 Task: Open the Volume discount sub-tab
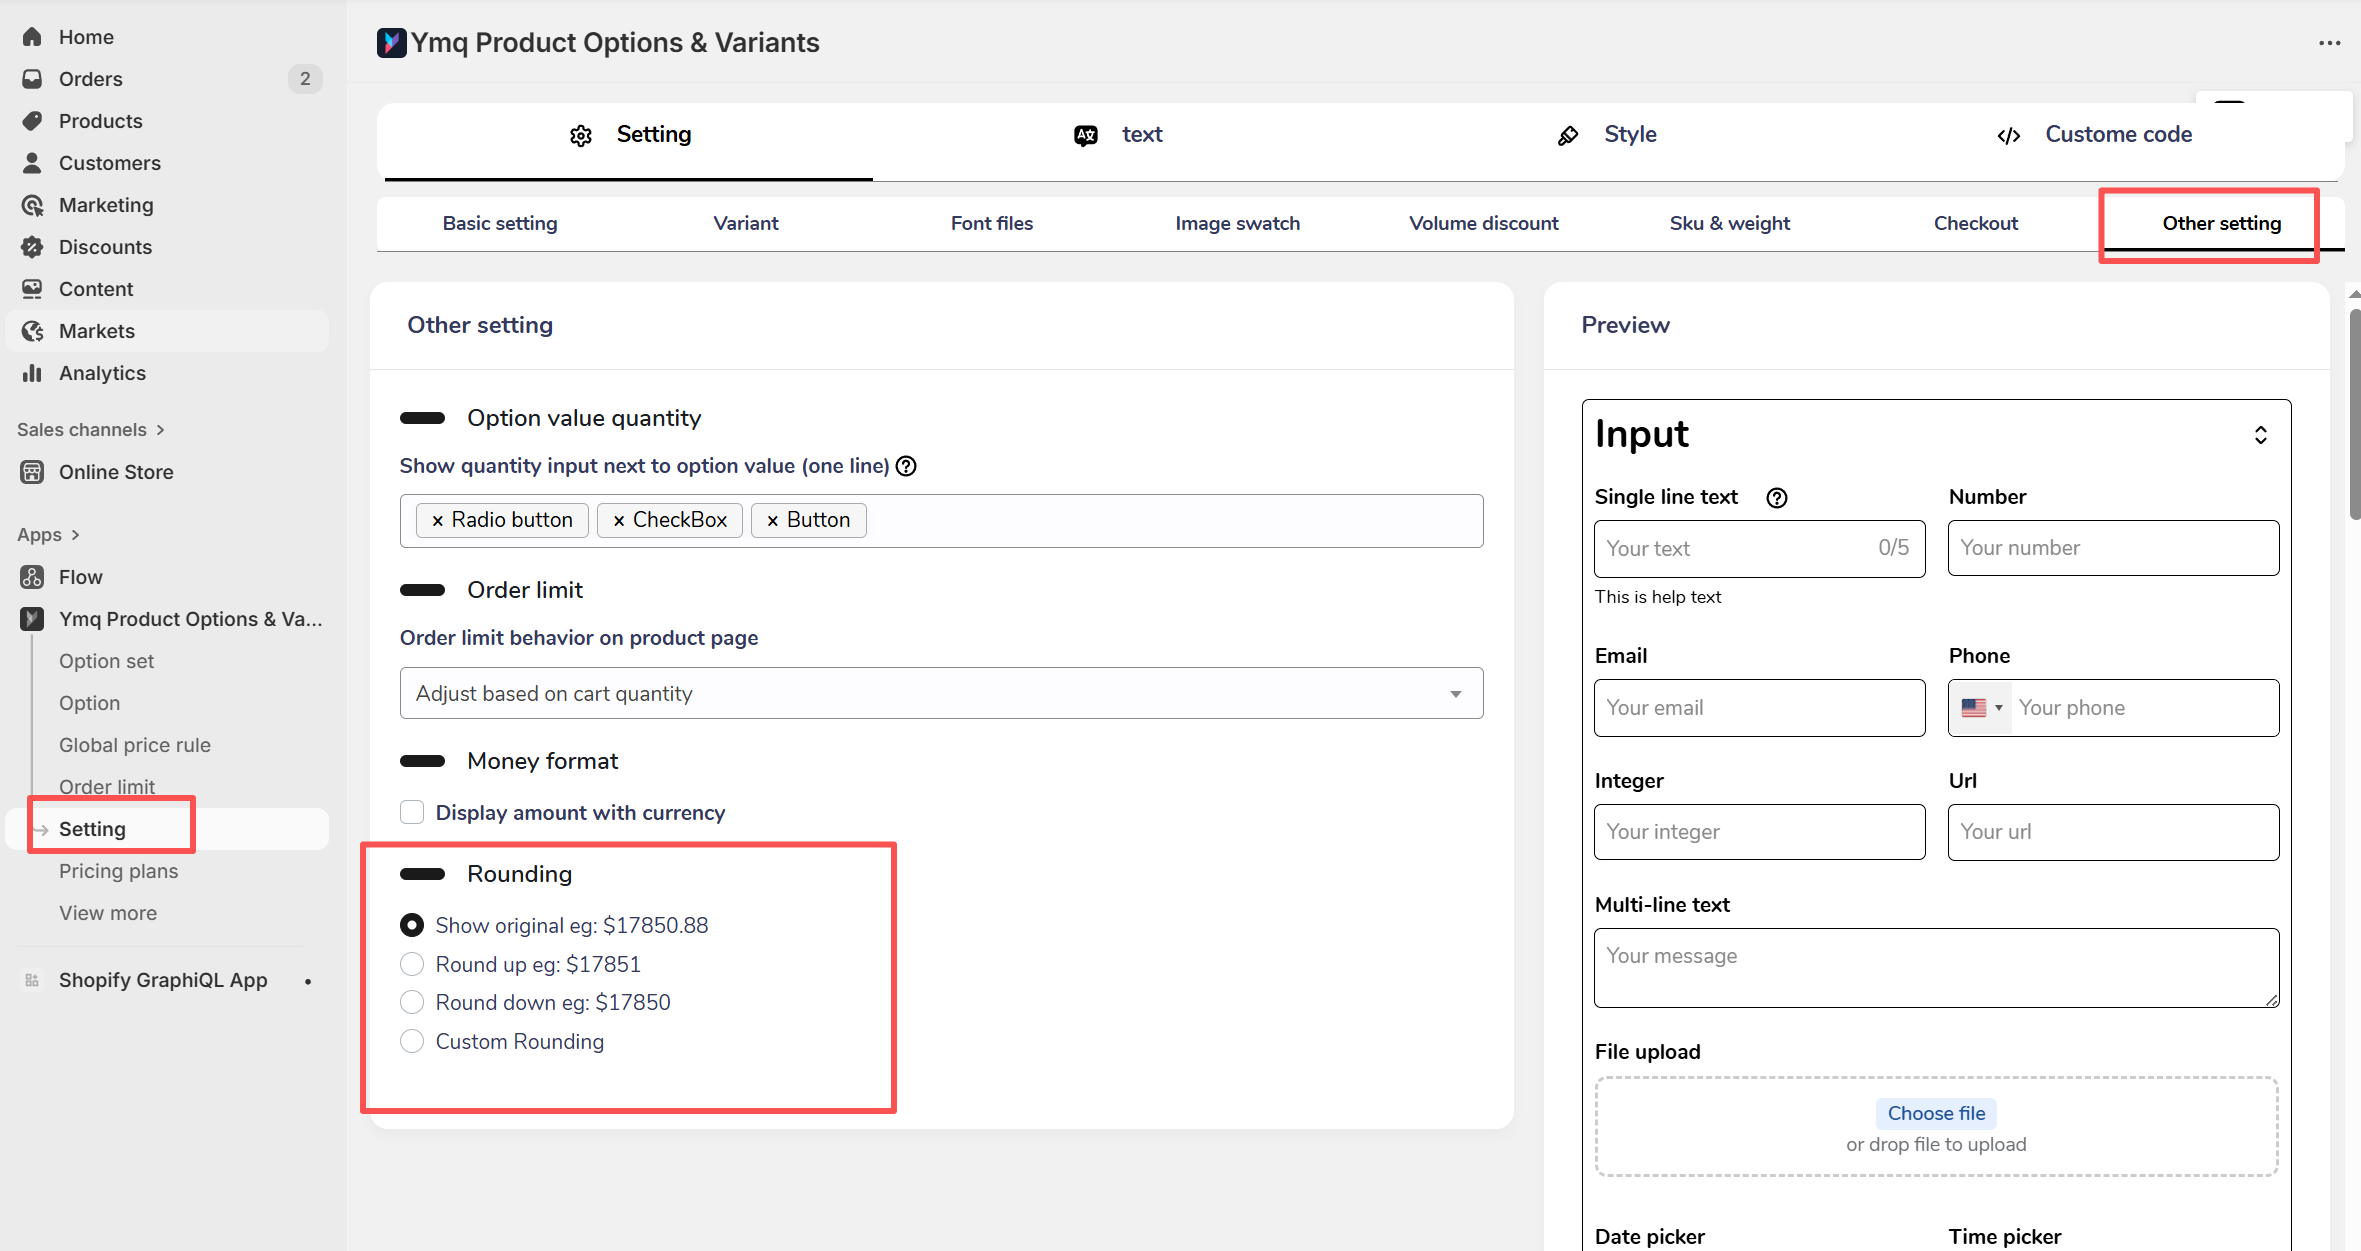pos(1483,223)
